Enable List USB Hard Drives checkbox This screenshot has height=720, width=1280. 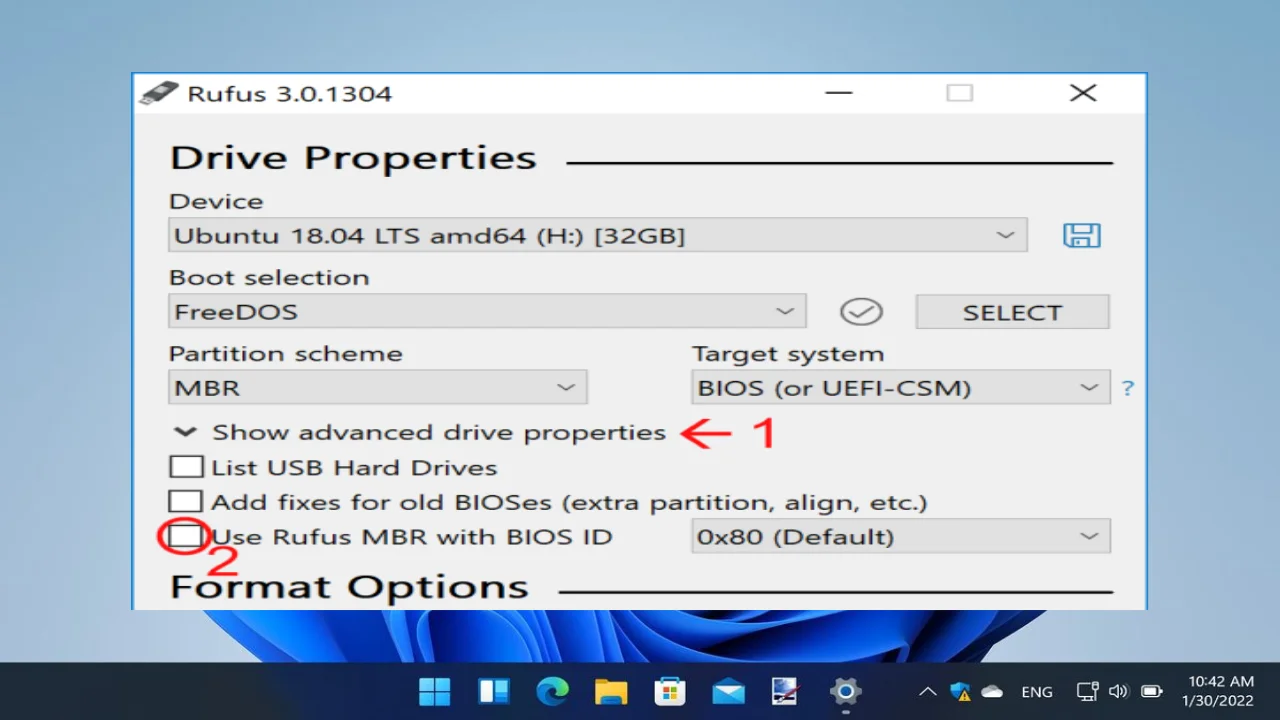coord(186,467)
